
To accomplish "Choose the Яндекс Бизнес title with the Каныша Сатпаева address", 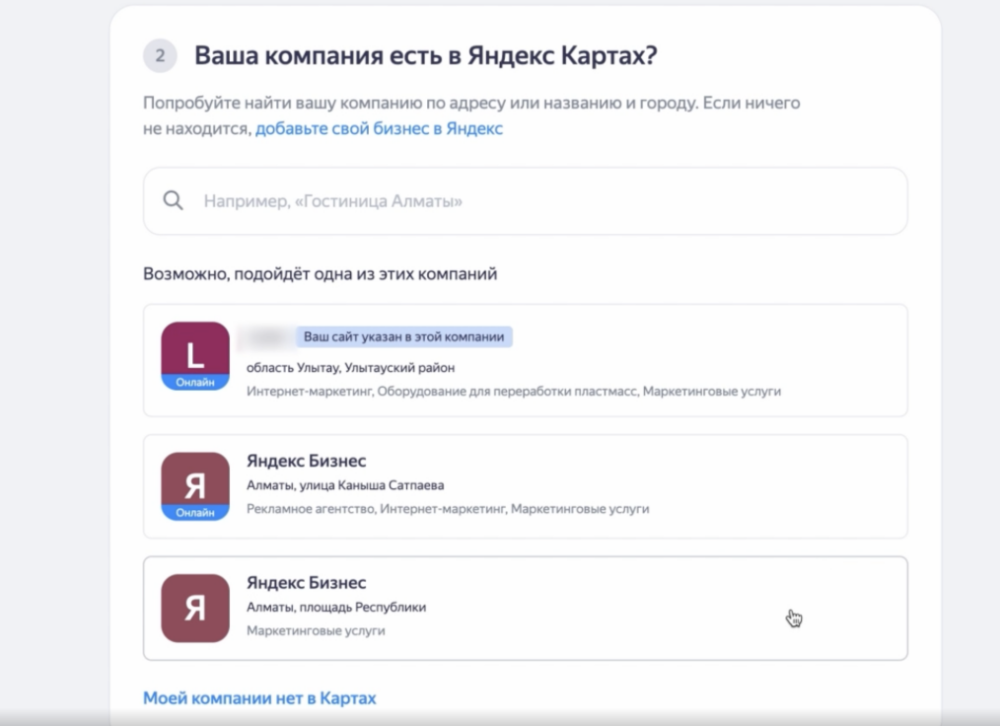I will (x=306, y=461).
